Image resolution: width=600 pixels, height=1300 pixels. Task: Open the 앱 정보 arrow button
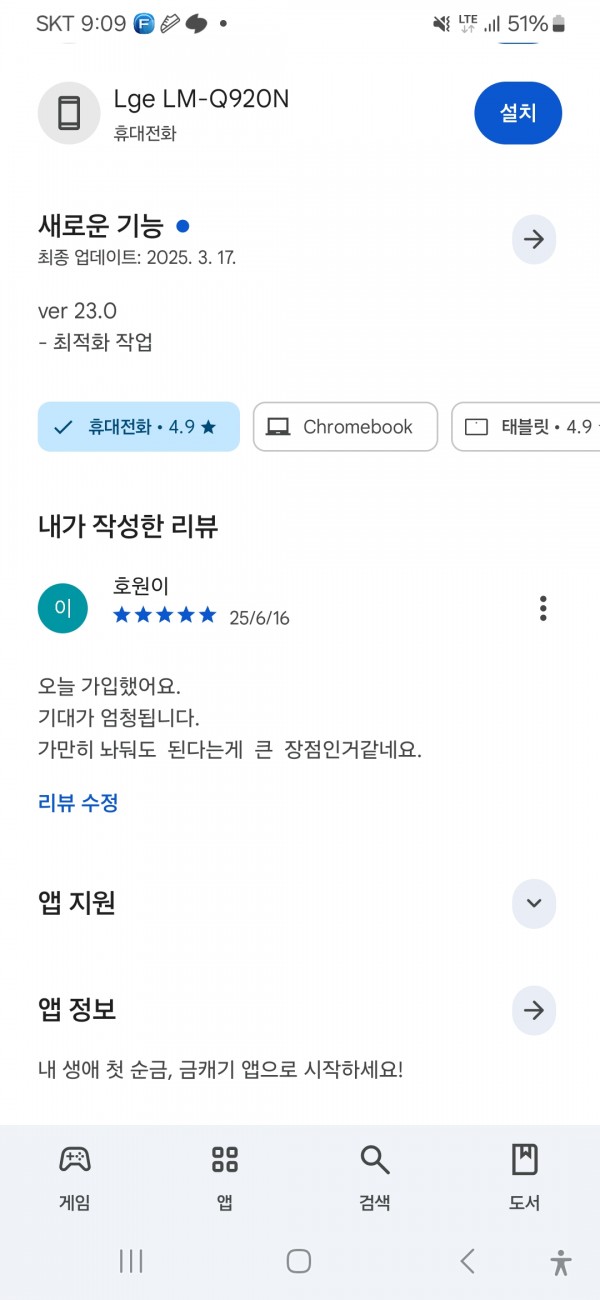point(534,1010)
